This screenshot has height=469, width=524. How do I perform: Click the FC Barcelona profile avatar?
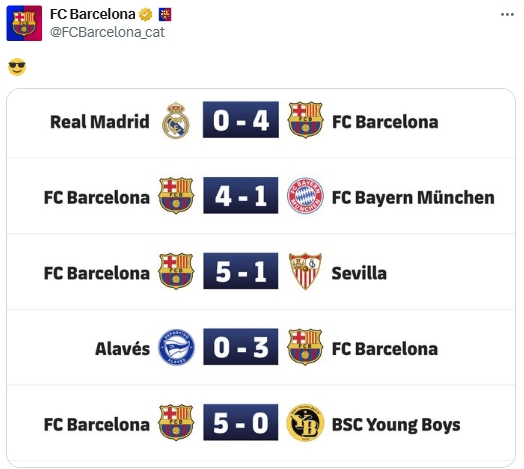click(x=24, y=23)
